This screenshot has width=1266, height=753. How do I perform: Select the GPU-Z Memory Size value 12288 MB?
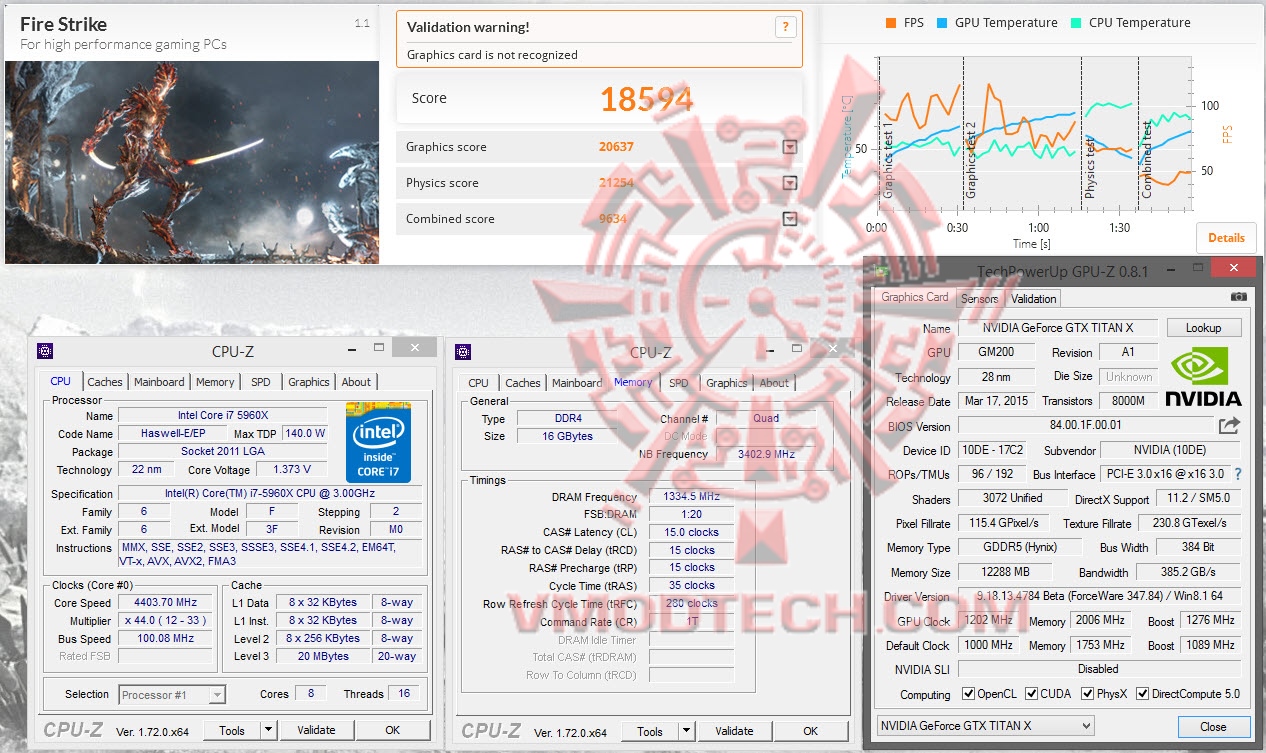[1004, 572]
